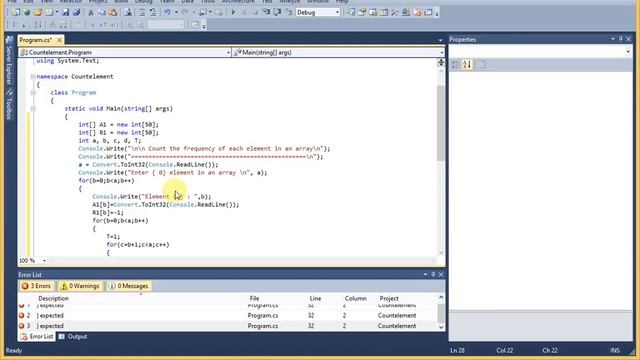Viewport: 640px width, 360px height.
Task: Click the red error icon of row 2
Action: [22, 316]
